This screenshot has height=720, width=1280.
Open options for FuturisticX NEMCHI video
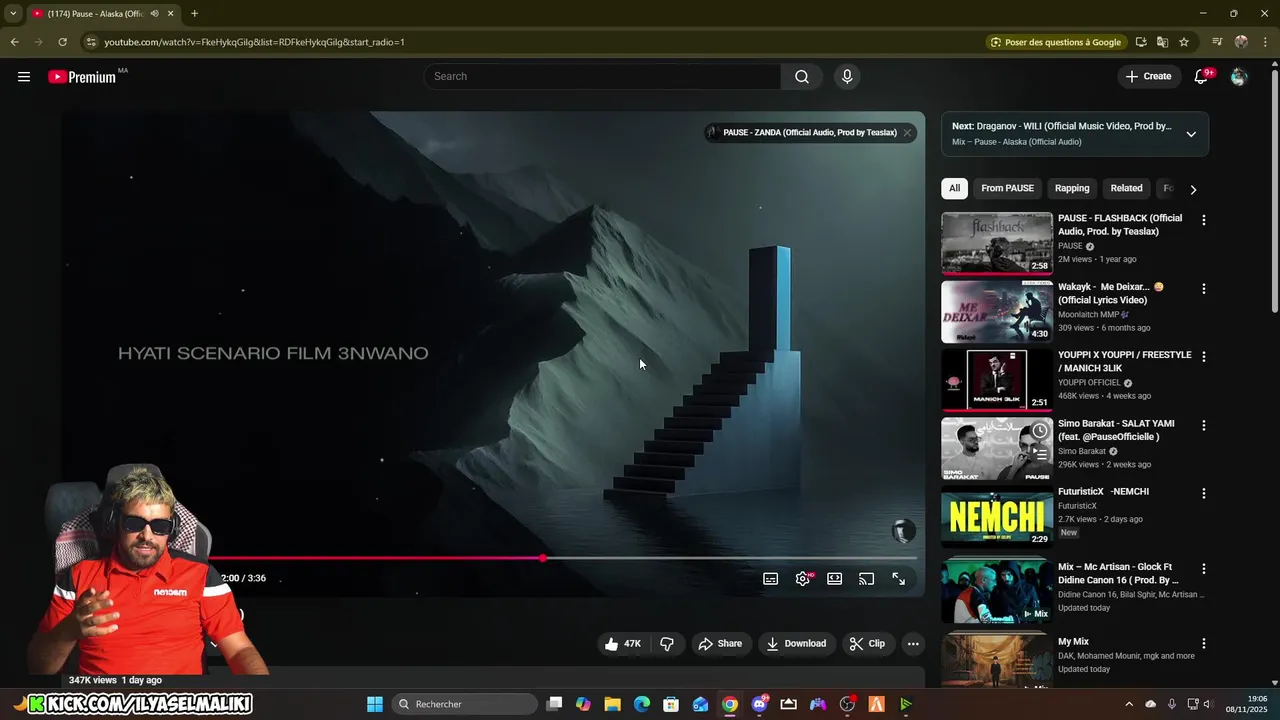[x=1203, y=494]
